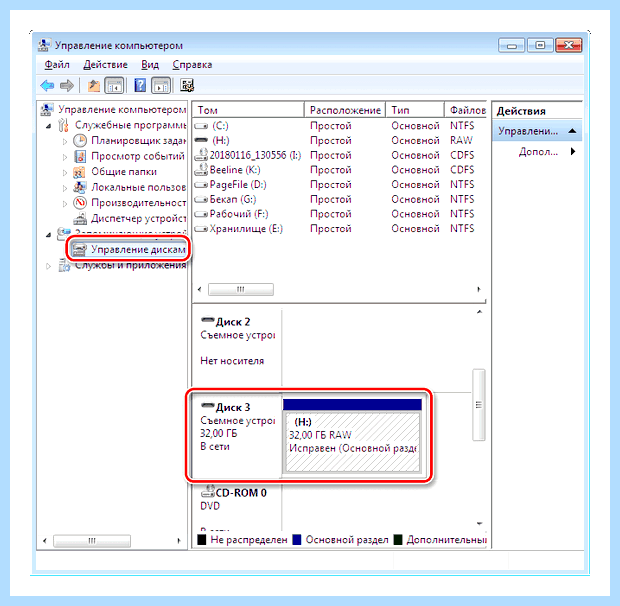The height and width of the screenshot is (606, 620).
Task: Click the drive icon of Хранилище (E:)
Action: (x=201, y=228)
